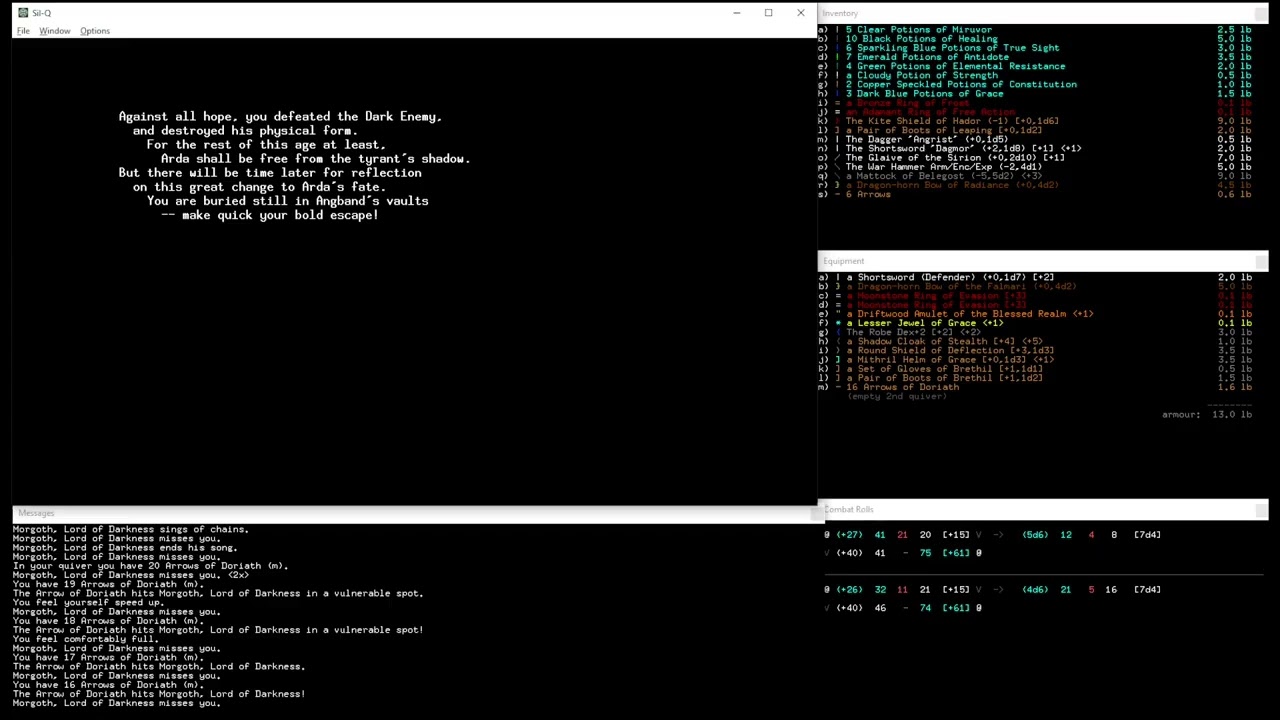Close the Messages sub-window

coord(817,513)
